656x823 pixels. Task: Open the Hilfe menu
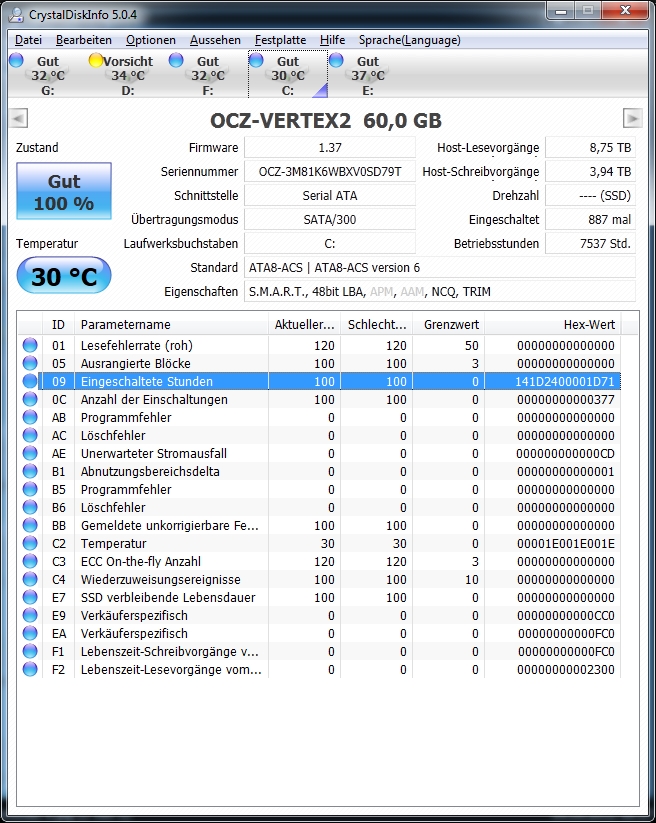(332, 40)
